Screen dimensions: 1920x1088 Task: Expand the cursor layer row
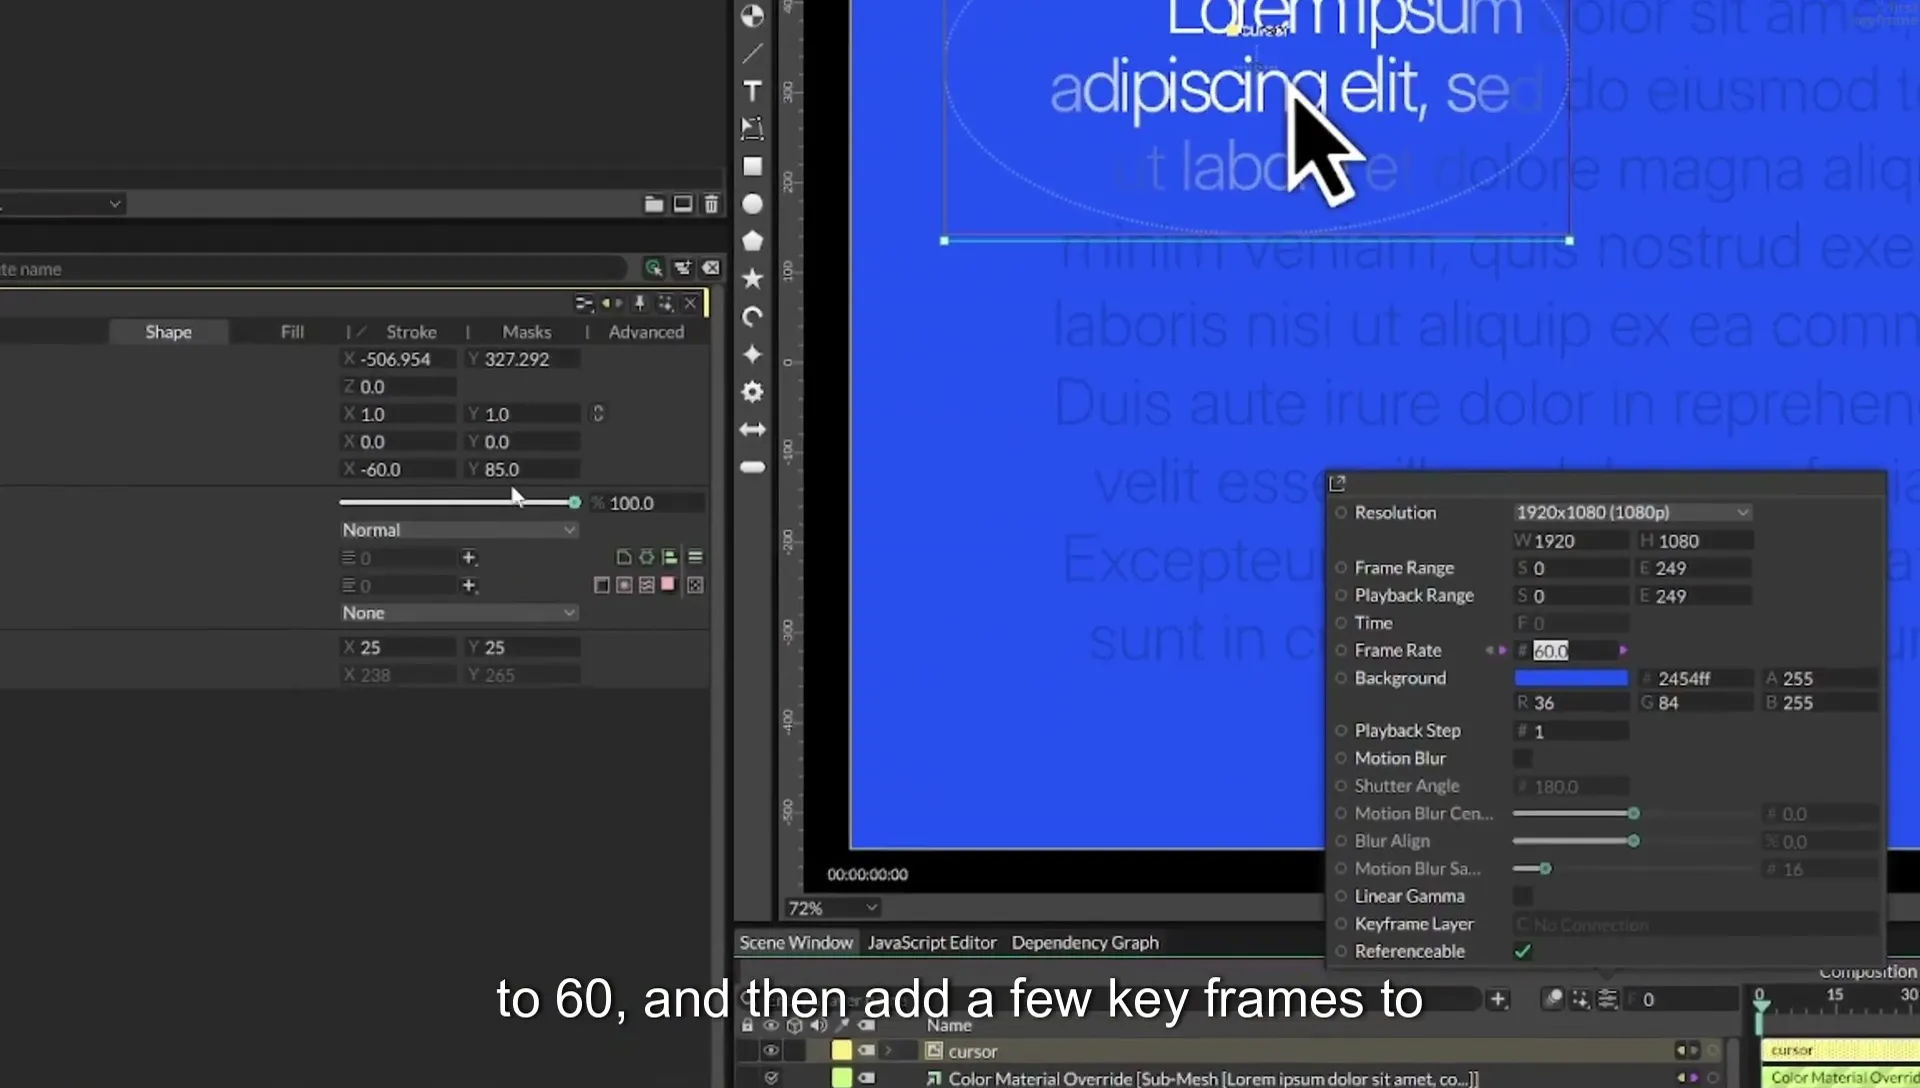pos(888,1051)
